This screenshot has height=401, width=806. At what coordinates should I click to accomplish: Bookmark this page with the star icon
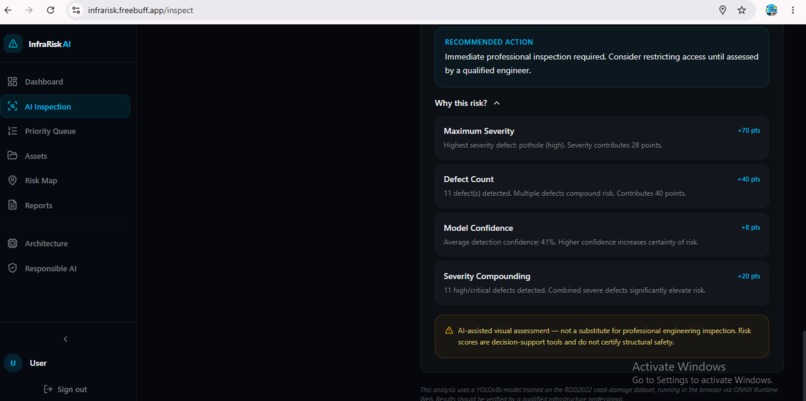tap(742, 10)
